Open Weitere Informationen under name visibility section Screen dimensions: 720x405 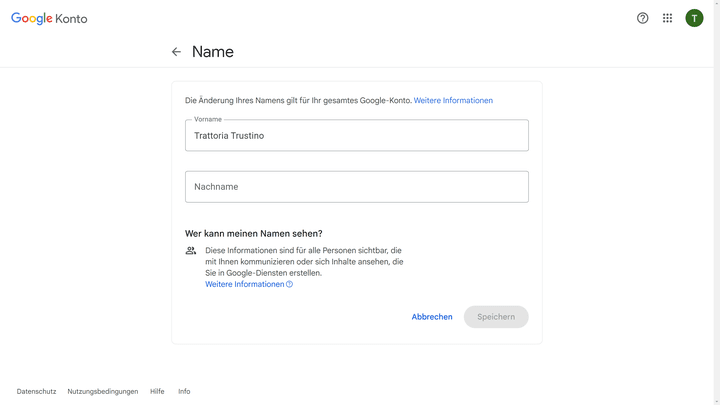tap(245, 284)
